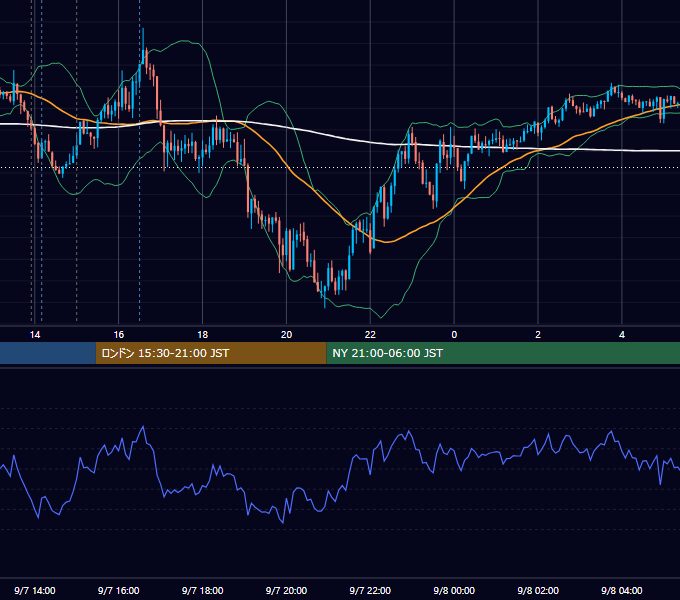Click the NY 21:00-06:00 JST session bar
This screenshot has height=600, width=680.
coord(503,353)
